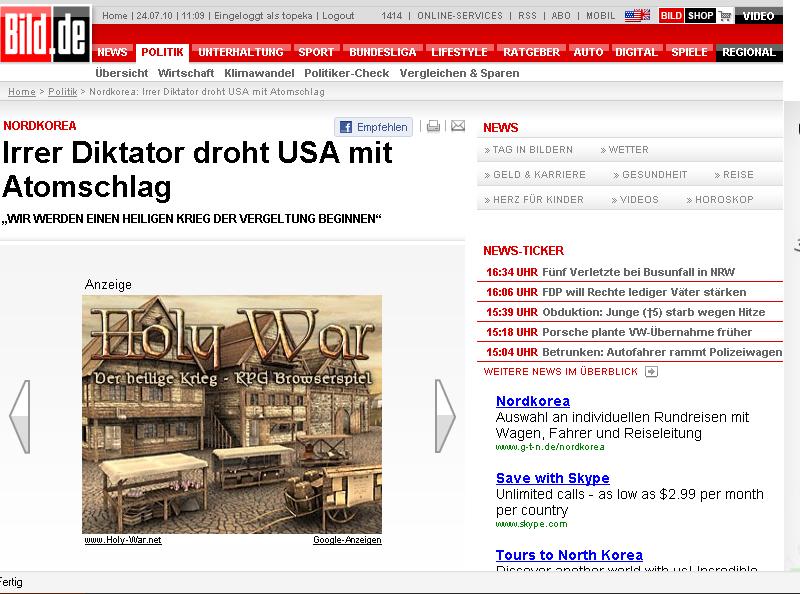
Task: Open the REISE link
Action: pos(734,175)
